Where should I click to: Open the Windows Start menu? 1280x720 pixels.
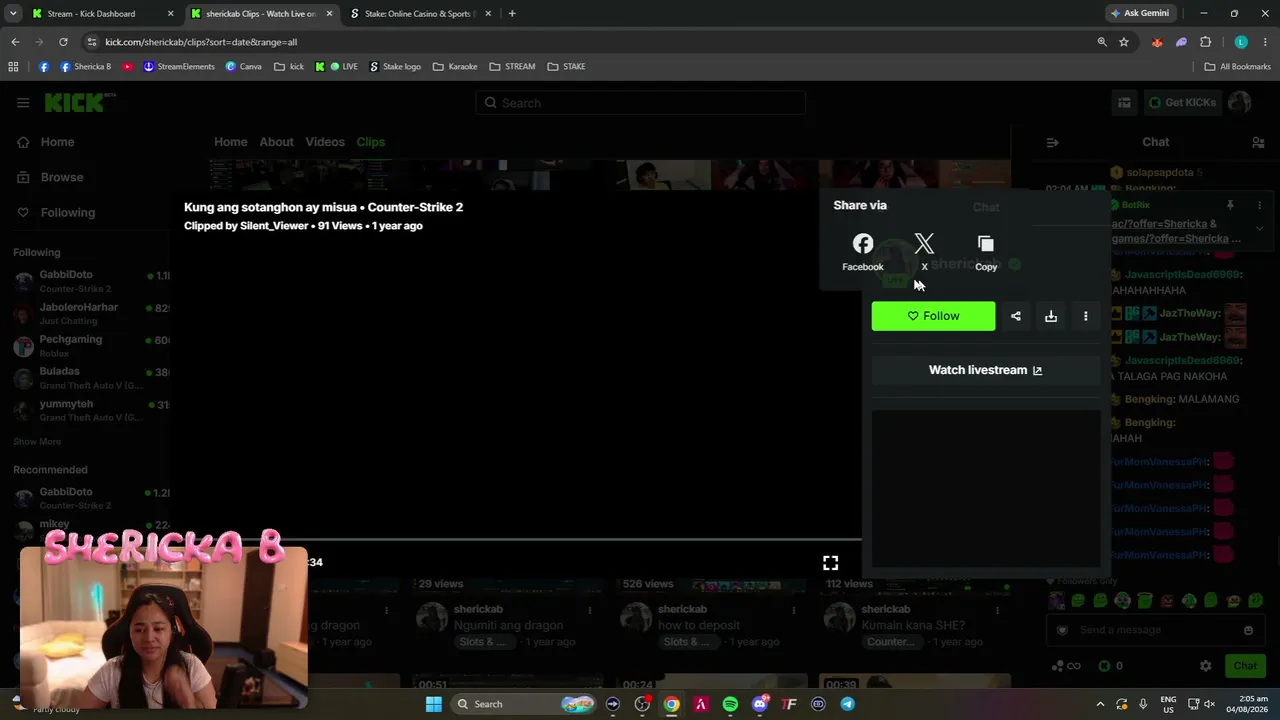434,704
